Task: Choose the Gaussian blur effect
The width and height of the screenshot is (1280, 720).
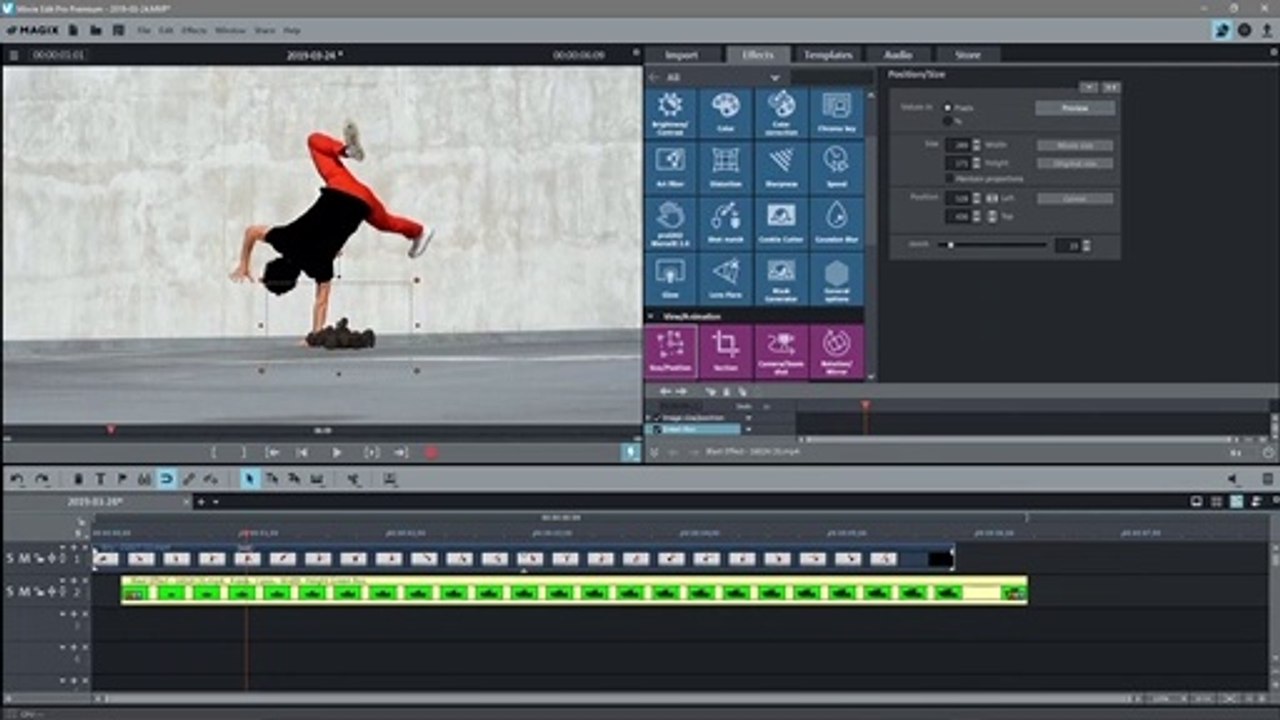Action: pyautogui.click(x=836, y=221)
